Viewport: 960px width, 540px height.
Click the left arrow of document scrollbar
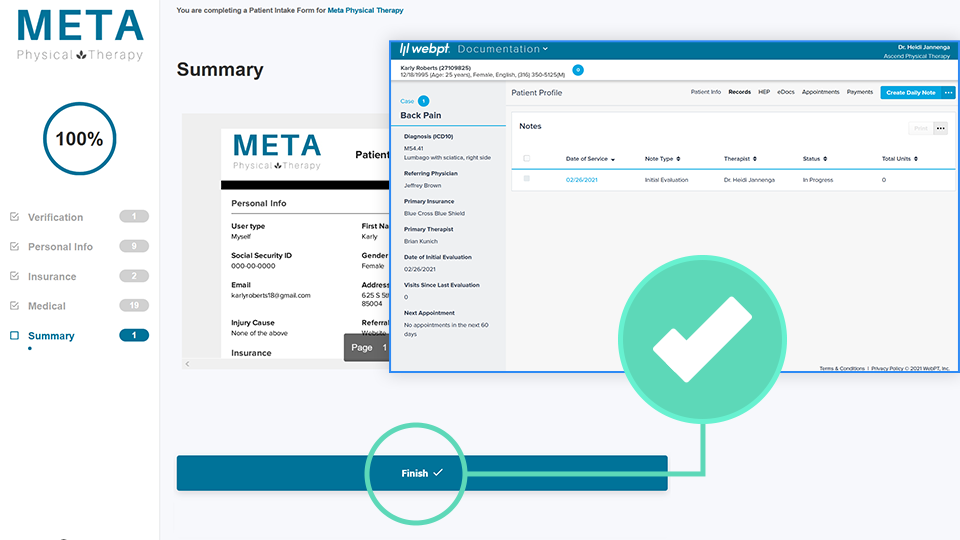(186, 364)
